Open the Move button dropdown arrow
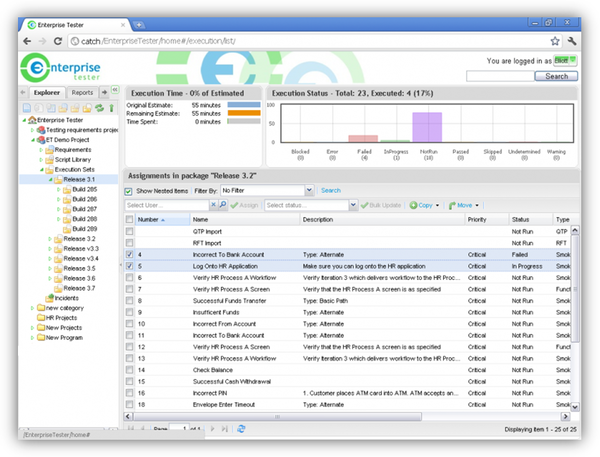600x457 pixels. 477,206
